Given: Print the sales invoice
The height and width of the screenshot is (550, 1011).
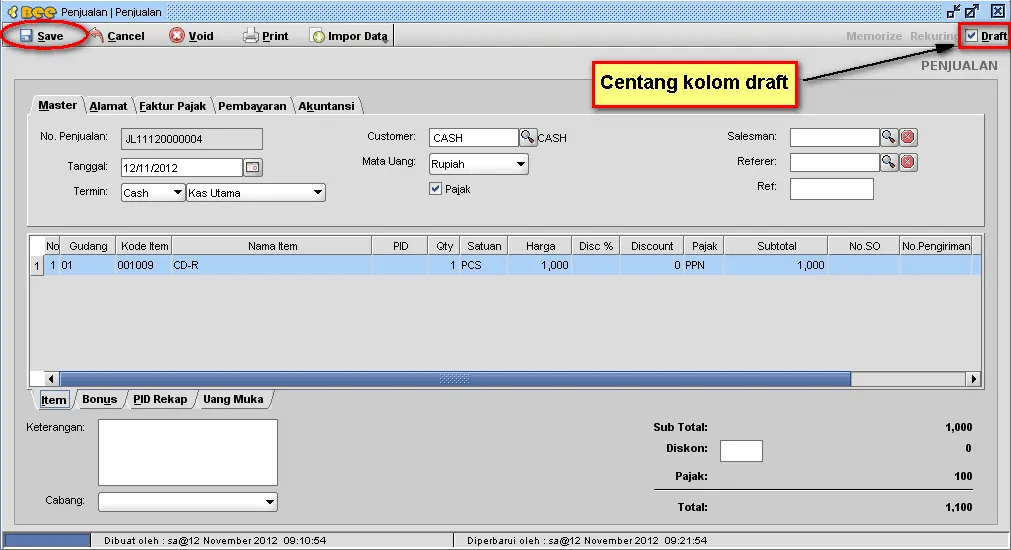Looking at the screenshot, I should [266, 36].
